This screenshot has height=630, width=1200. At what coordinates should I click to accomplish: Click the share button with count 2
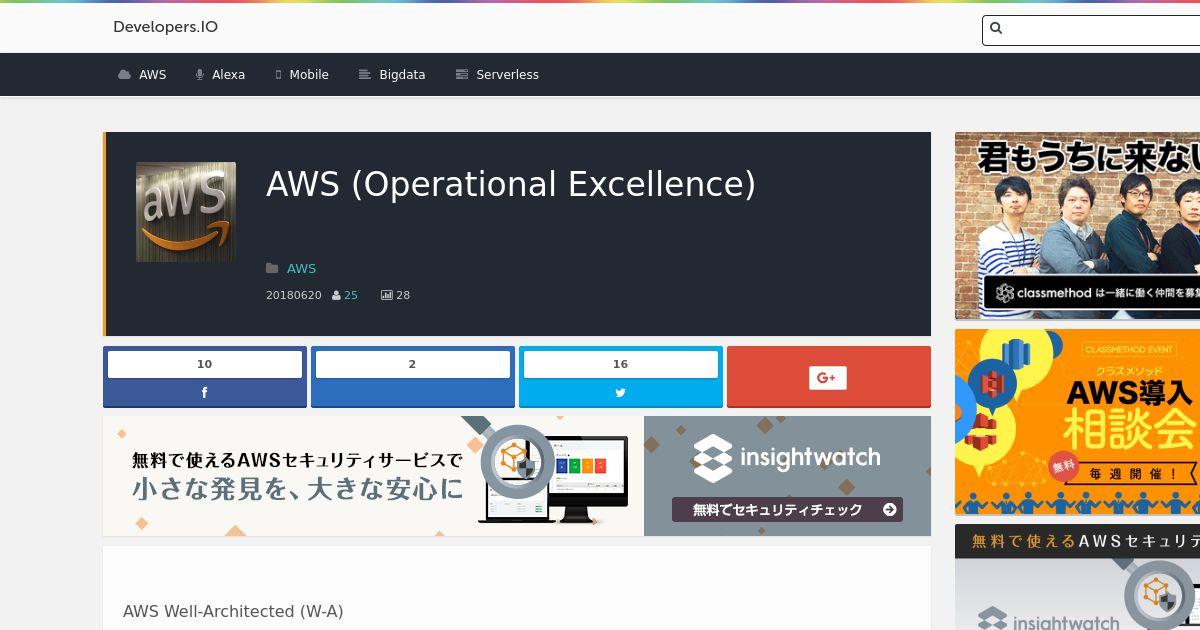click(413, 377)
